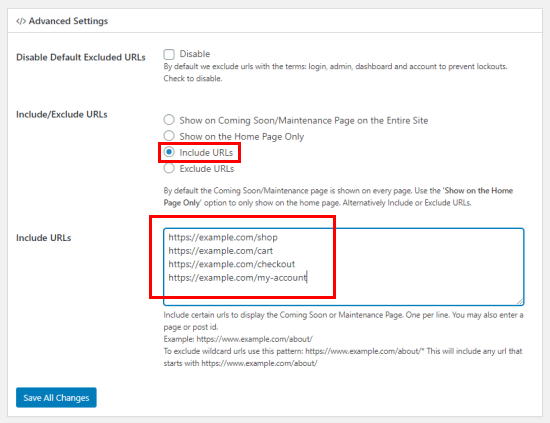Enable the Disable default excluded URLs checkbox

169,54
